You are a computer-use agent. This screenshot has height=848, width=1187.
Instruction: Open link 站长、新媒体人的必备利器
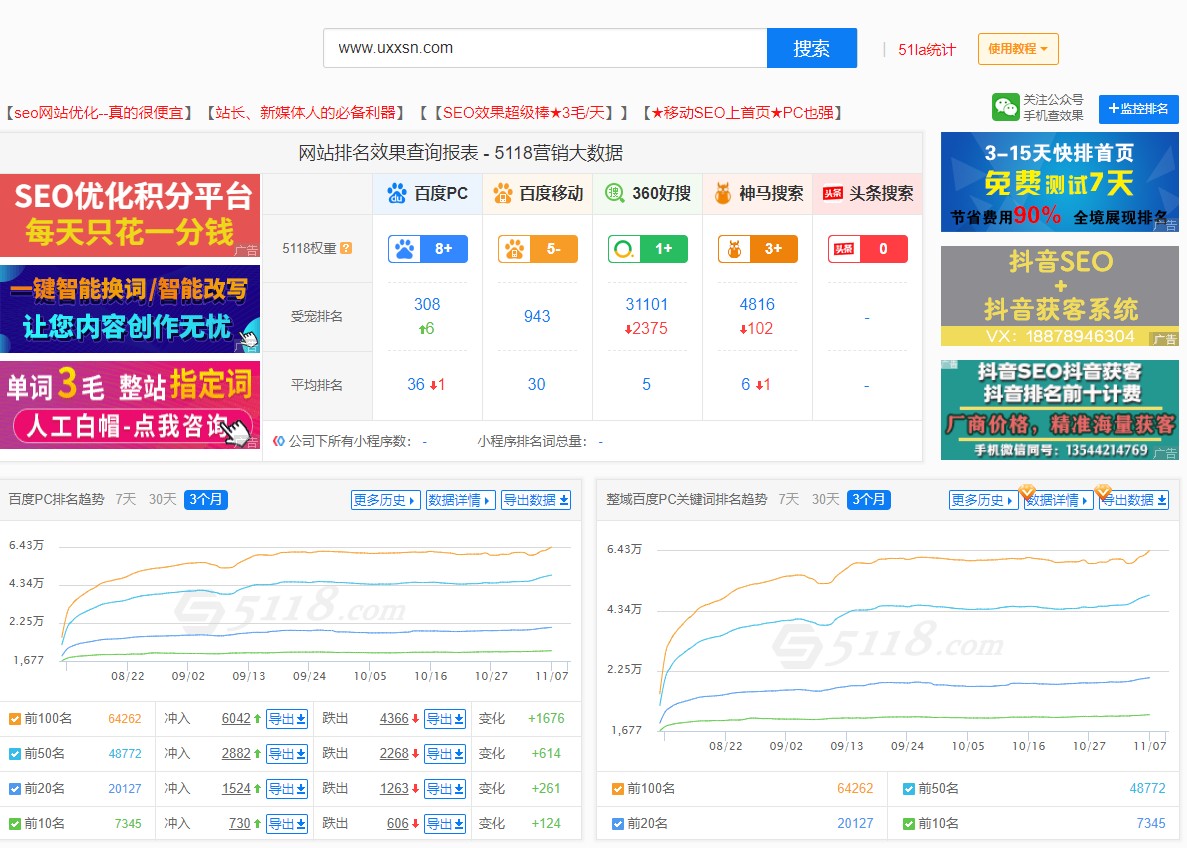[x=305, y=113]
